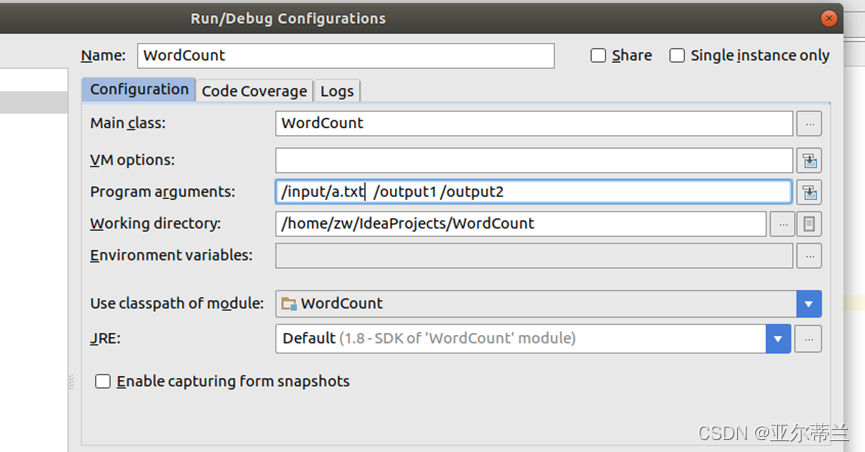
Task: Enable capturing form snapshots
Action: pyautogui.click(x=102, y=381)
